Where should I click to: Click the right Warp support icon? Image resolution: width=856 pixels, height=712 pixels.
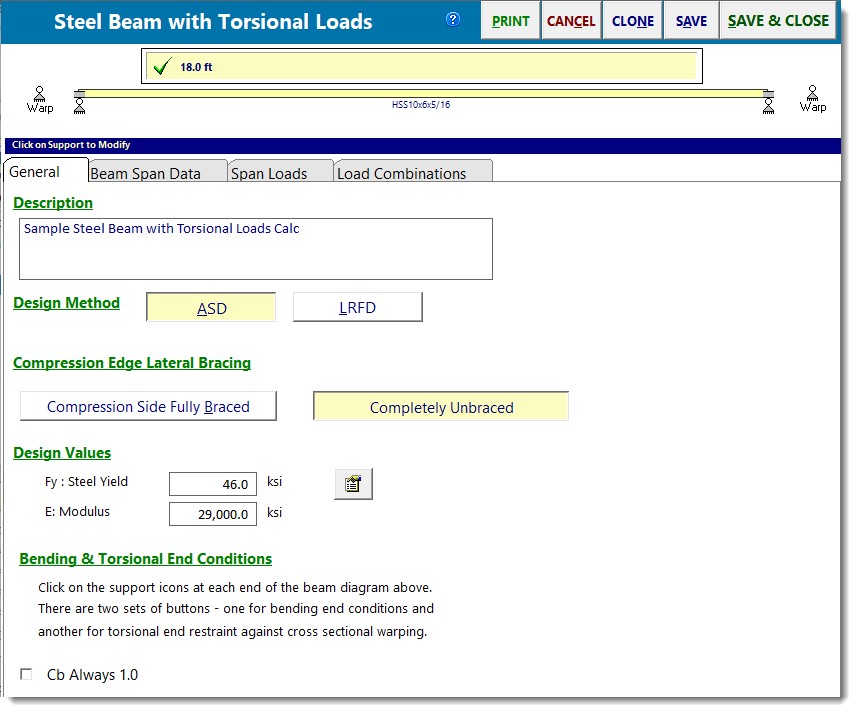(x=813, y=98)
